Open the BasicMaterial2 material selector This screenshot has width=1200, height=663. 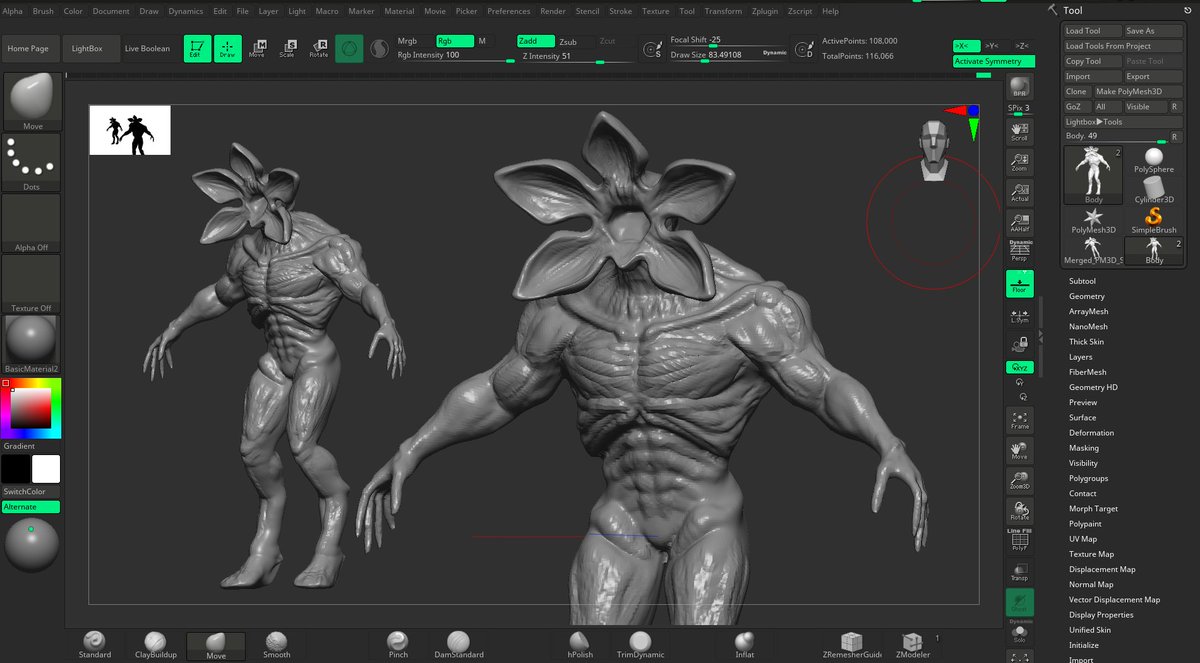[33, 345]
